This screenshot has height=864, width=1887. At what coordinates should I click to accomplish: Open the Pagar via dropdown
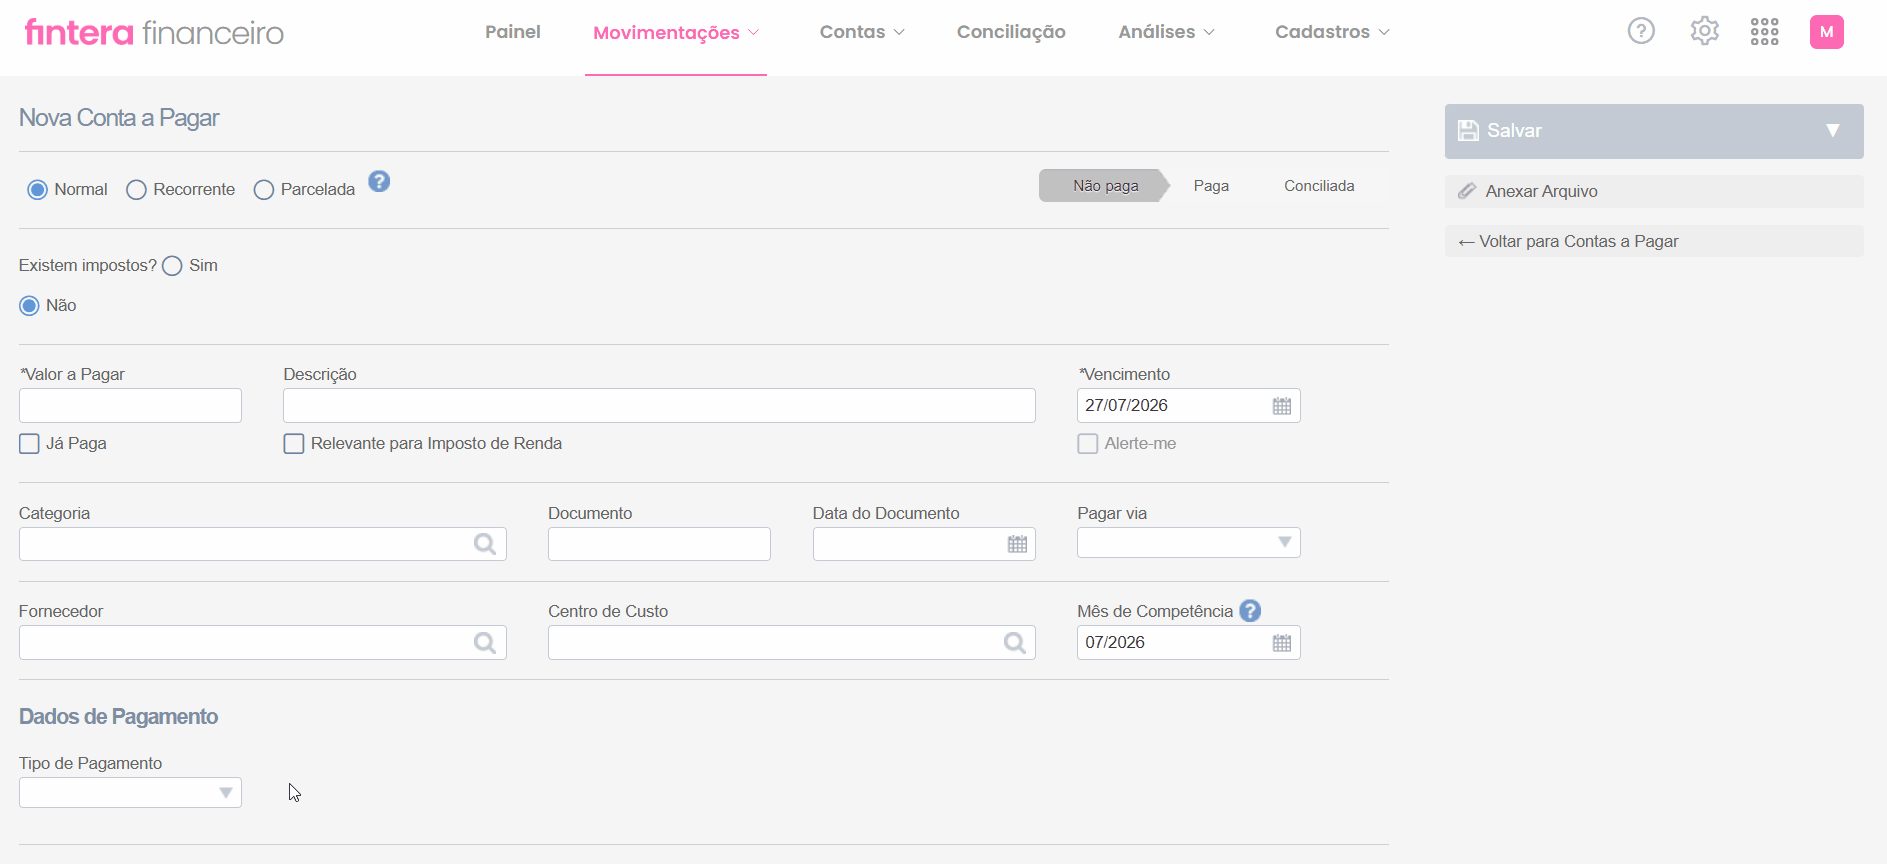click(1188, 543)
